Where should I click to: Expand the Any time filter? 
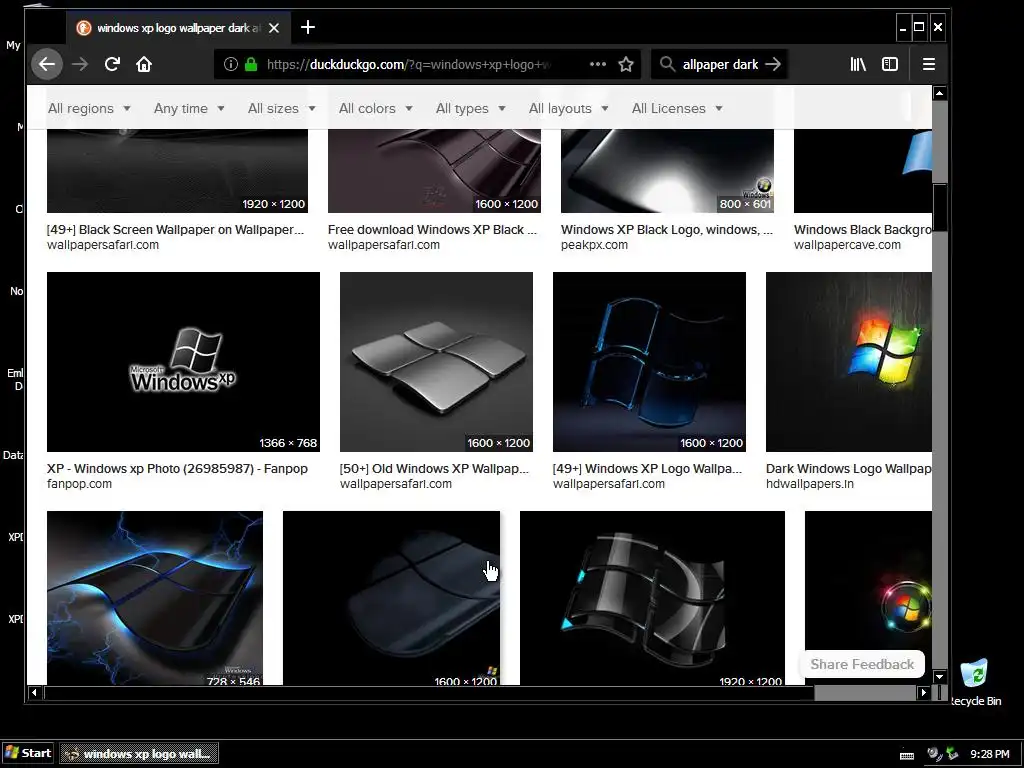[x=189, y=108]
